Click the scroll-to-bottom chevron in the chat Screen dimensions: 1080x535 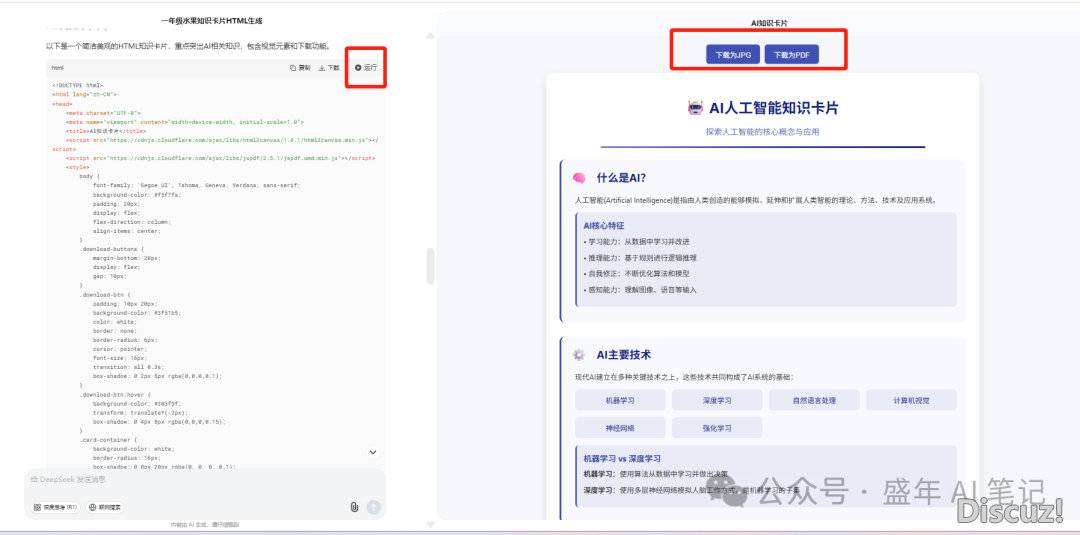pyautogui.click(x=373, y=452)
